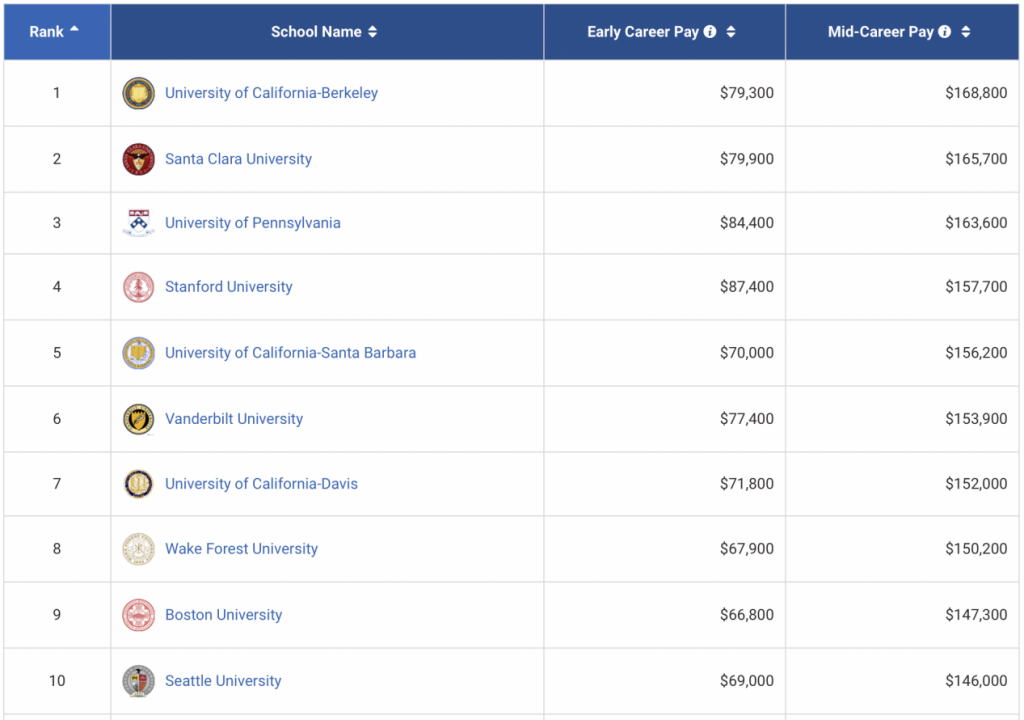This screenshot has height=720, width=1024.
Task: Click the Early Career Pay sort arrows
Action: click(x=731, y=31)
